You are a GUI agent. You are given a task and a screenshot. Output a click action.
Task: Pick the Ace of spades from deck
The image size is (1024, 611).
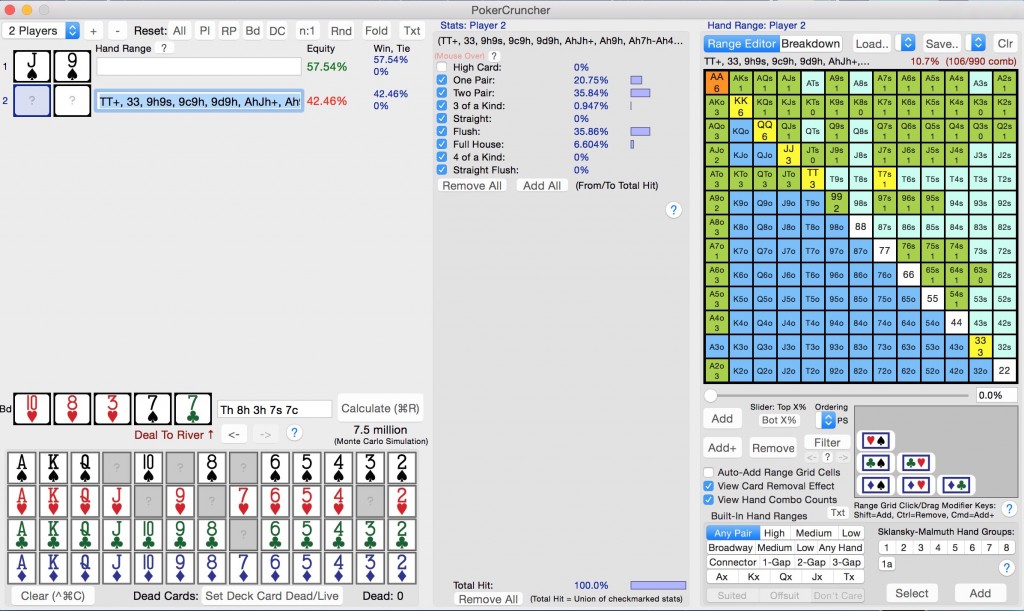point(22,468)
